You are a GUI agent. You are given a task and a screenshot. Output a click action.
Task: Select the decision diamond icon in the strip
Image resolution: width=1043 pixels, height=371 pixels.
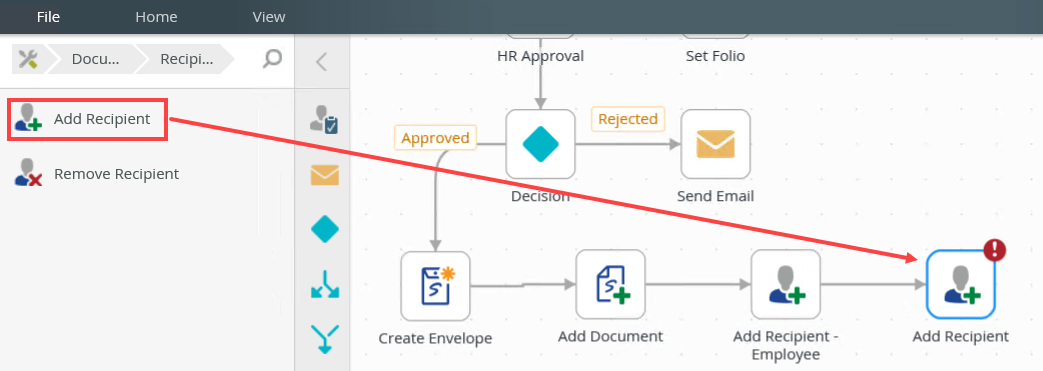tap(325, 230)
